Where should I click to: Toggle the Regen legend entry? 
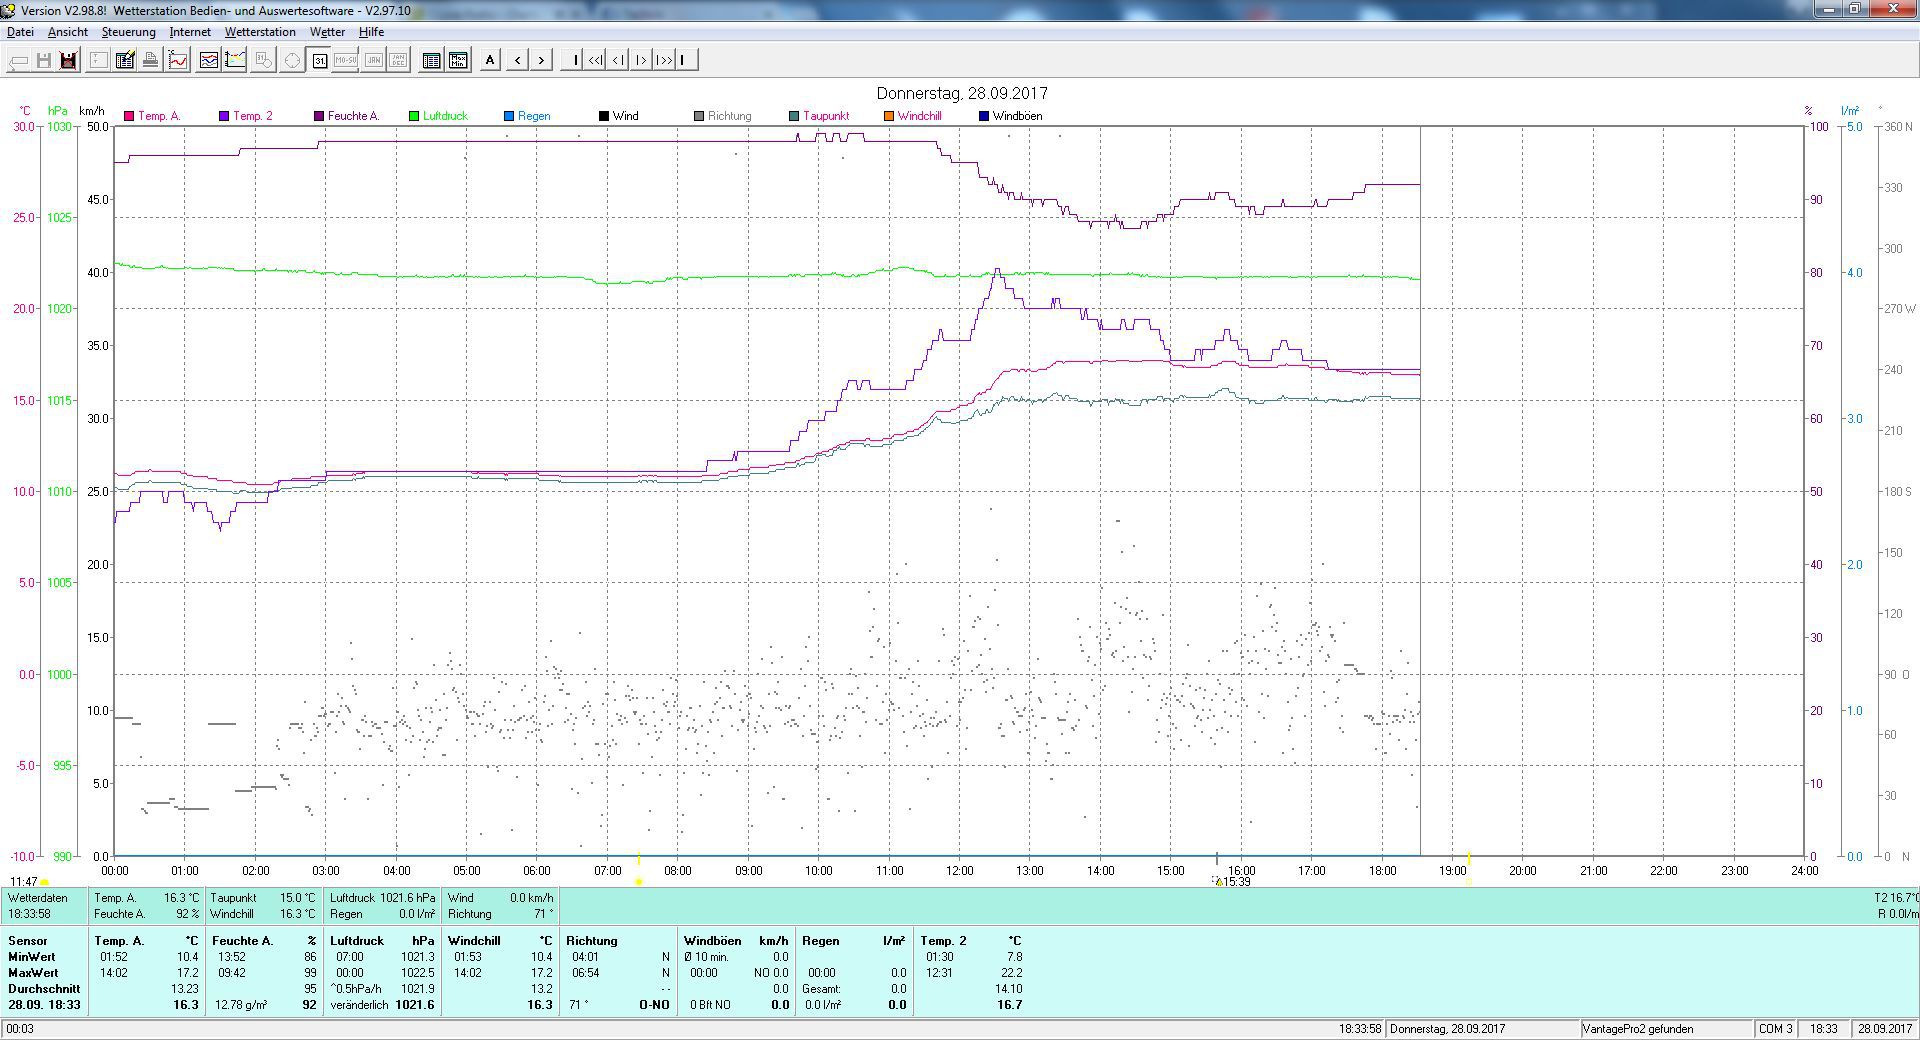(x=527, y=116)
